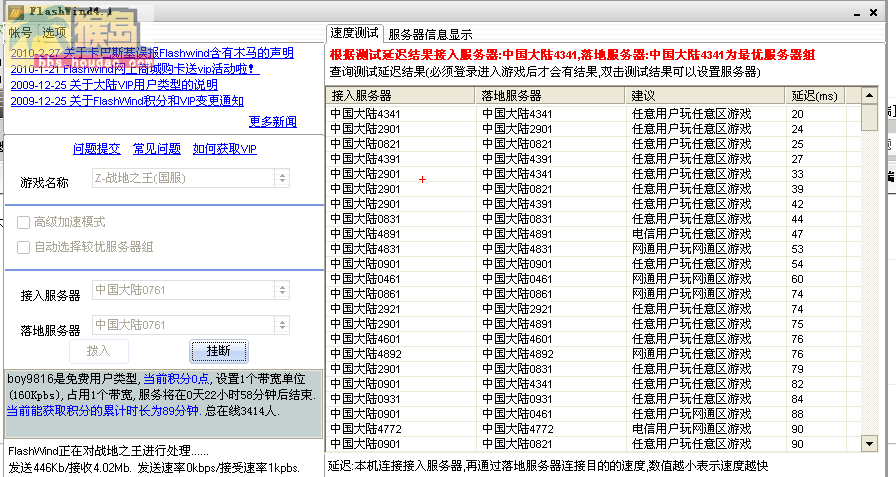Screen dimensions: 896x477
Task: Click the 挂断 button
Action: click(x=219, y=351)
